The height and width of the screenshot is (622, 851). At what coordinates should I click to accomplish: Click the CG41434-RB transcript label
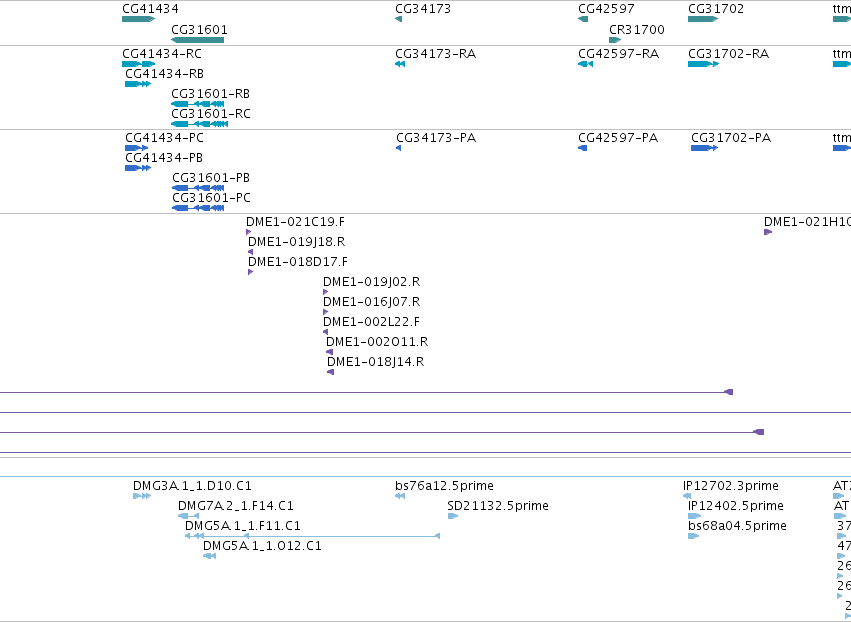pyautogui.click(x=164, y=74)
